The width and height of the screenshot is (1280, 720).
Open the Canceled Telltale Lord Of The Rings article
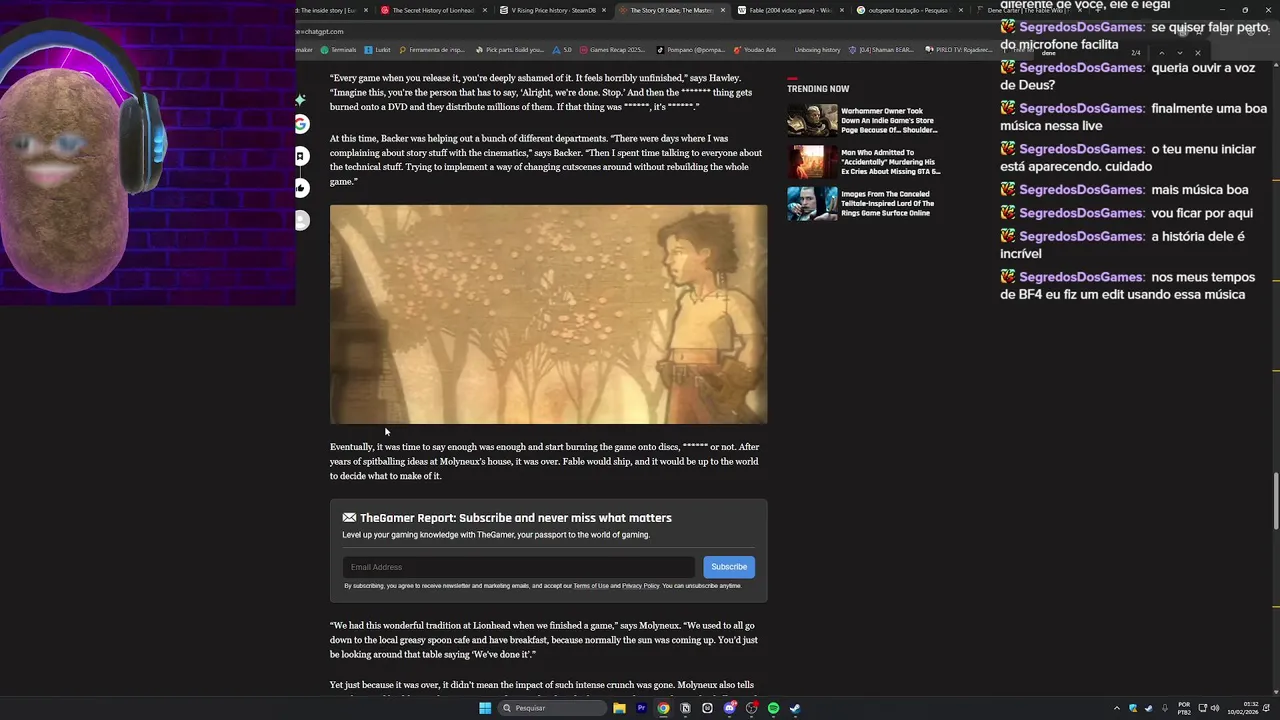click(x=888, y=203)
